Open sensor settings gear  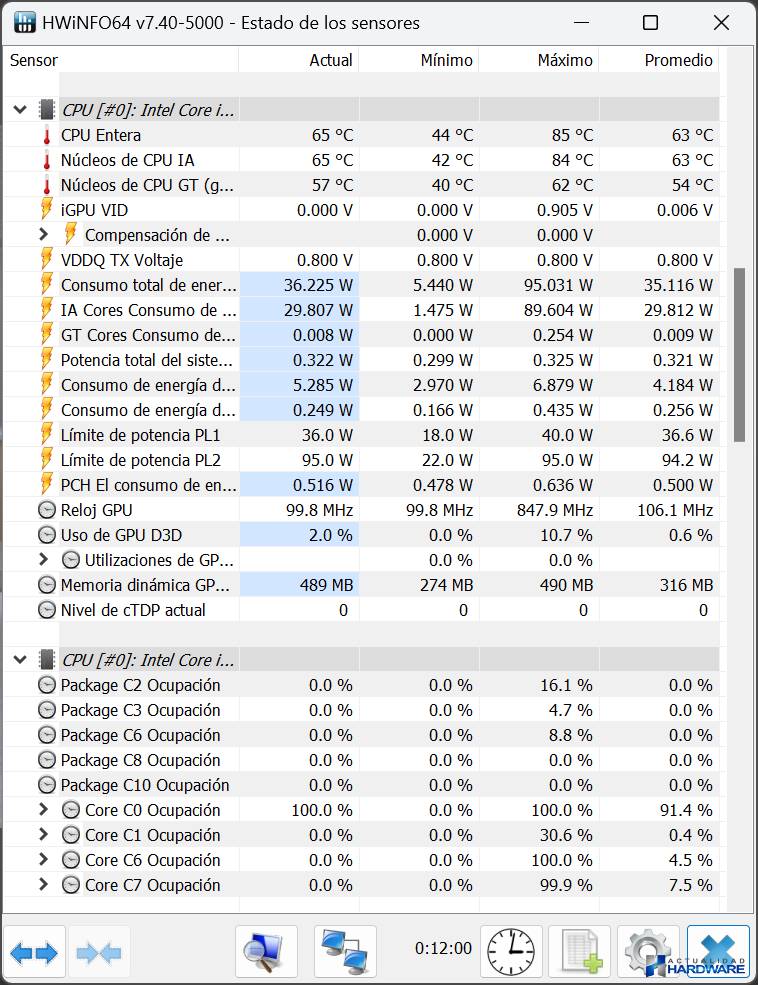[648, 951]
